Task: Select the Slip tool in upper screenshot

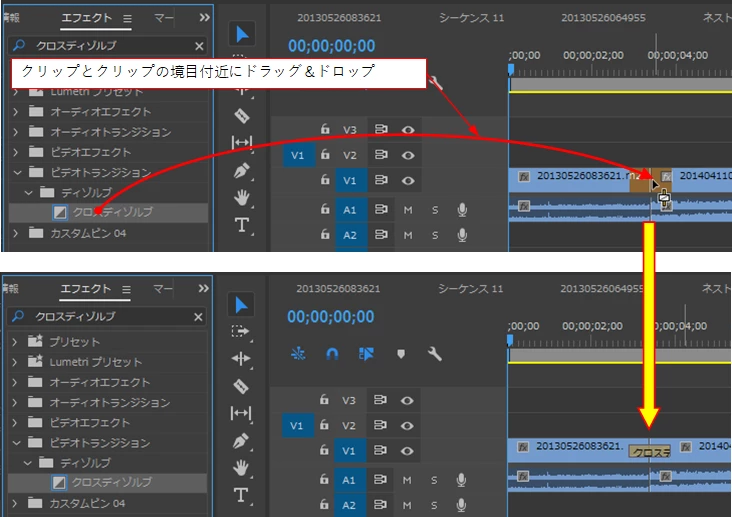Action: (242, 142)
